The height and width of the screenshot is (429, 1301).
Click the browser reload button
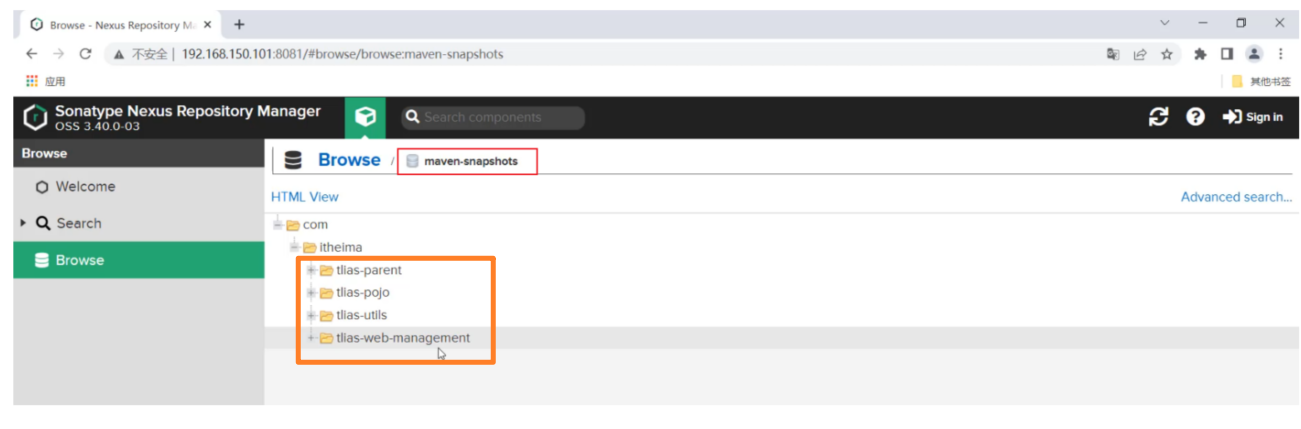(x=85, y=54)
